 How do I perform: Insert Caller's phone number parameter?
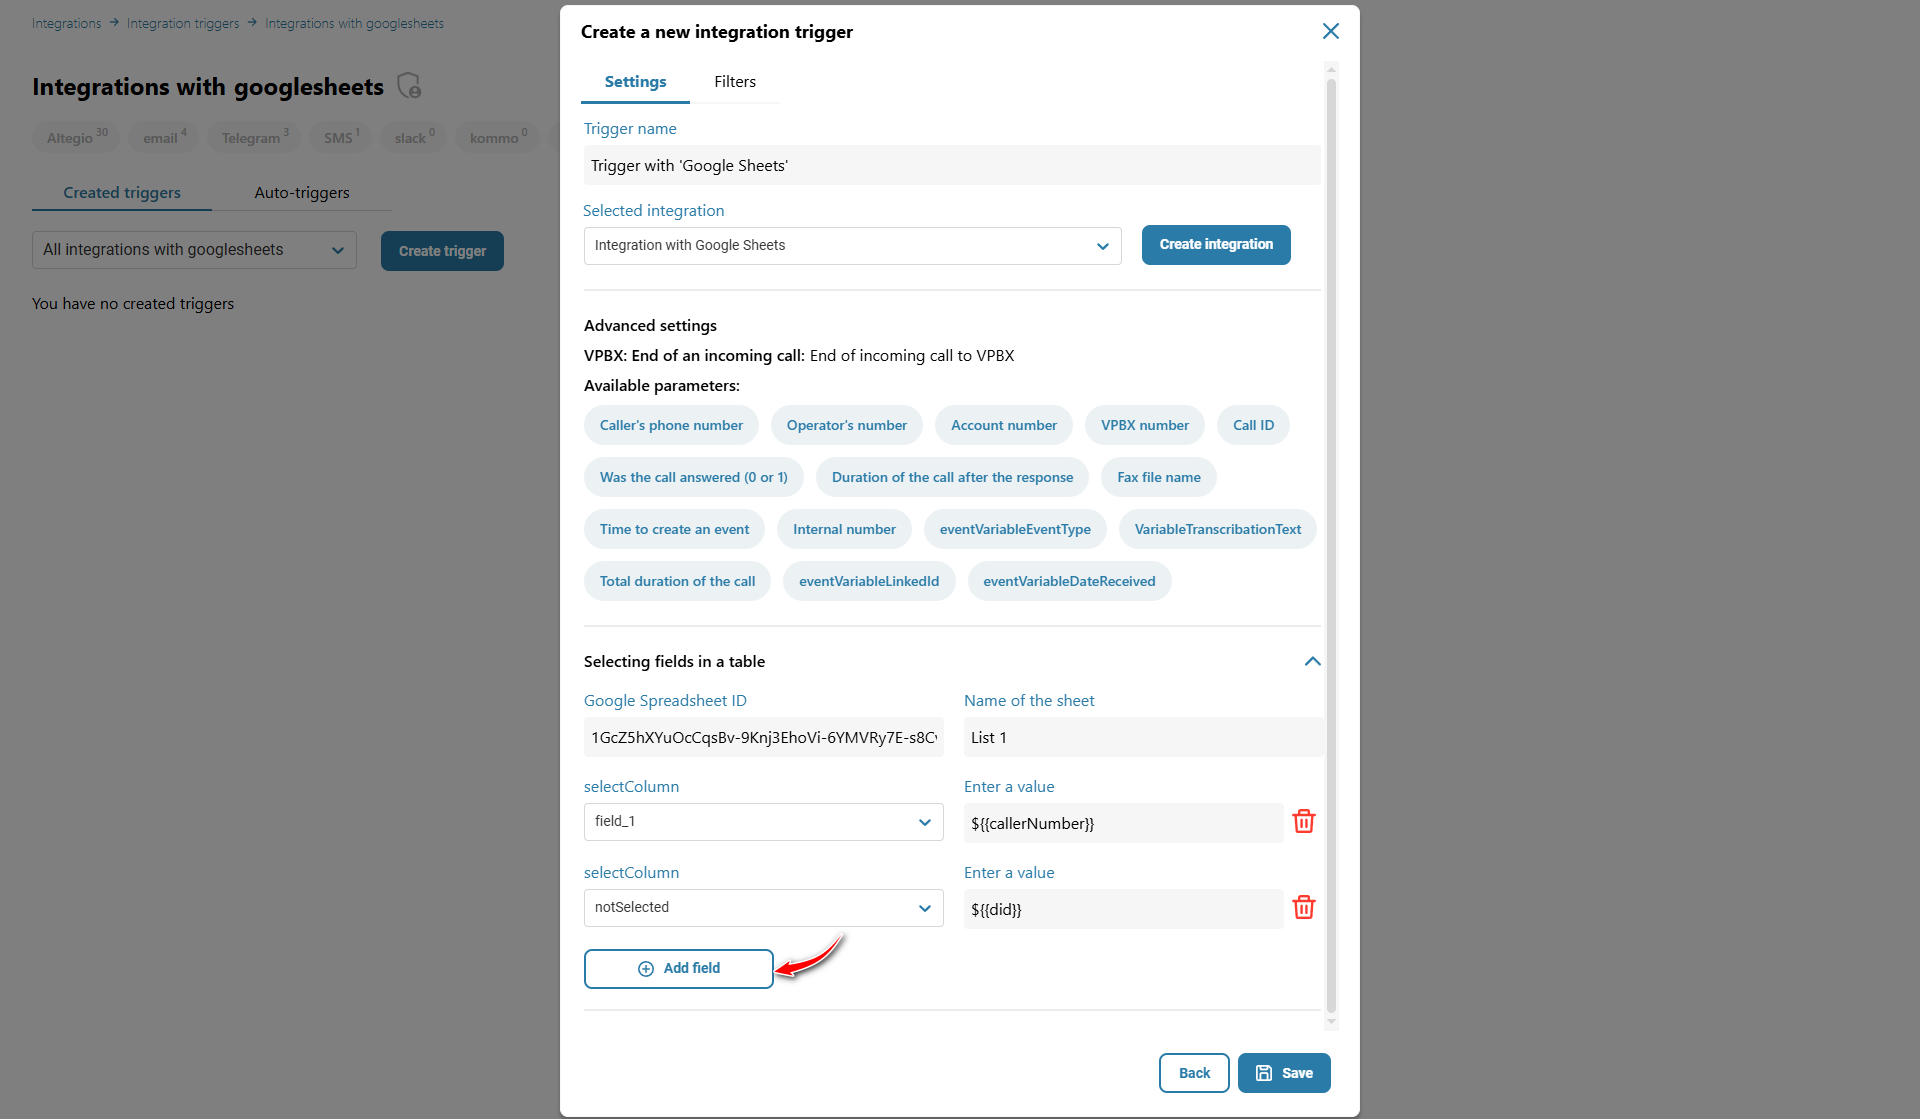coord(671,426)
